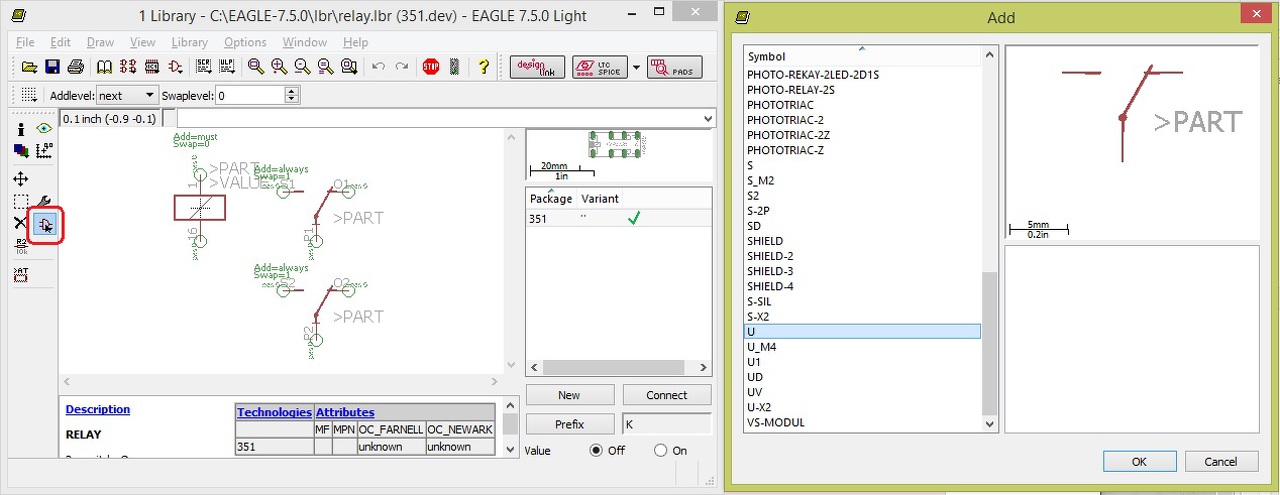Click the Swaplevel input field
The height and width of the screenshot is (495, 1280).
pos(250,95)
